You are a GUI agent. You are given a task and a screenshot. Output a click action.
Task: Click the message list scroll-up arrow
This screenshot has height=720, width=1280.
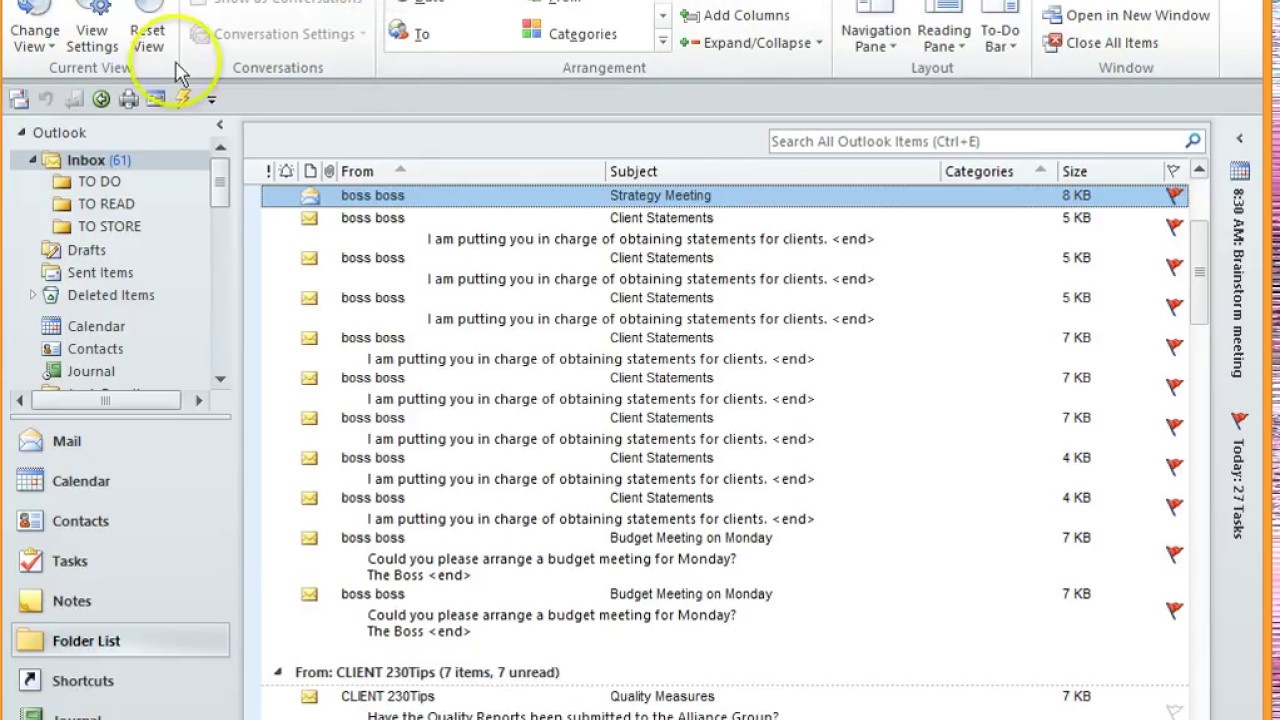(1199, 170)
